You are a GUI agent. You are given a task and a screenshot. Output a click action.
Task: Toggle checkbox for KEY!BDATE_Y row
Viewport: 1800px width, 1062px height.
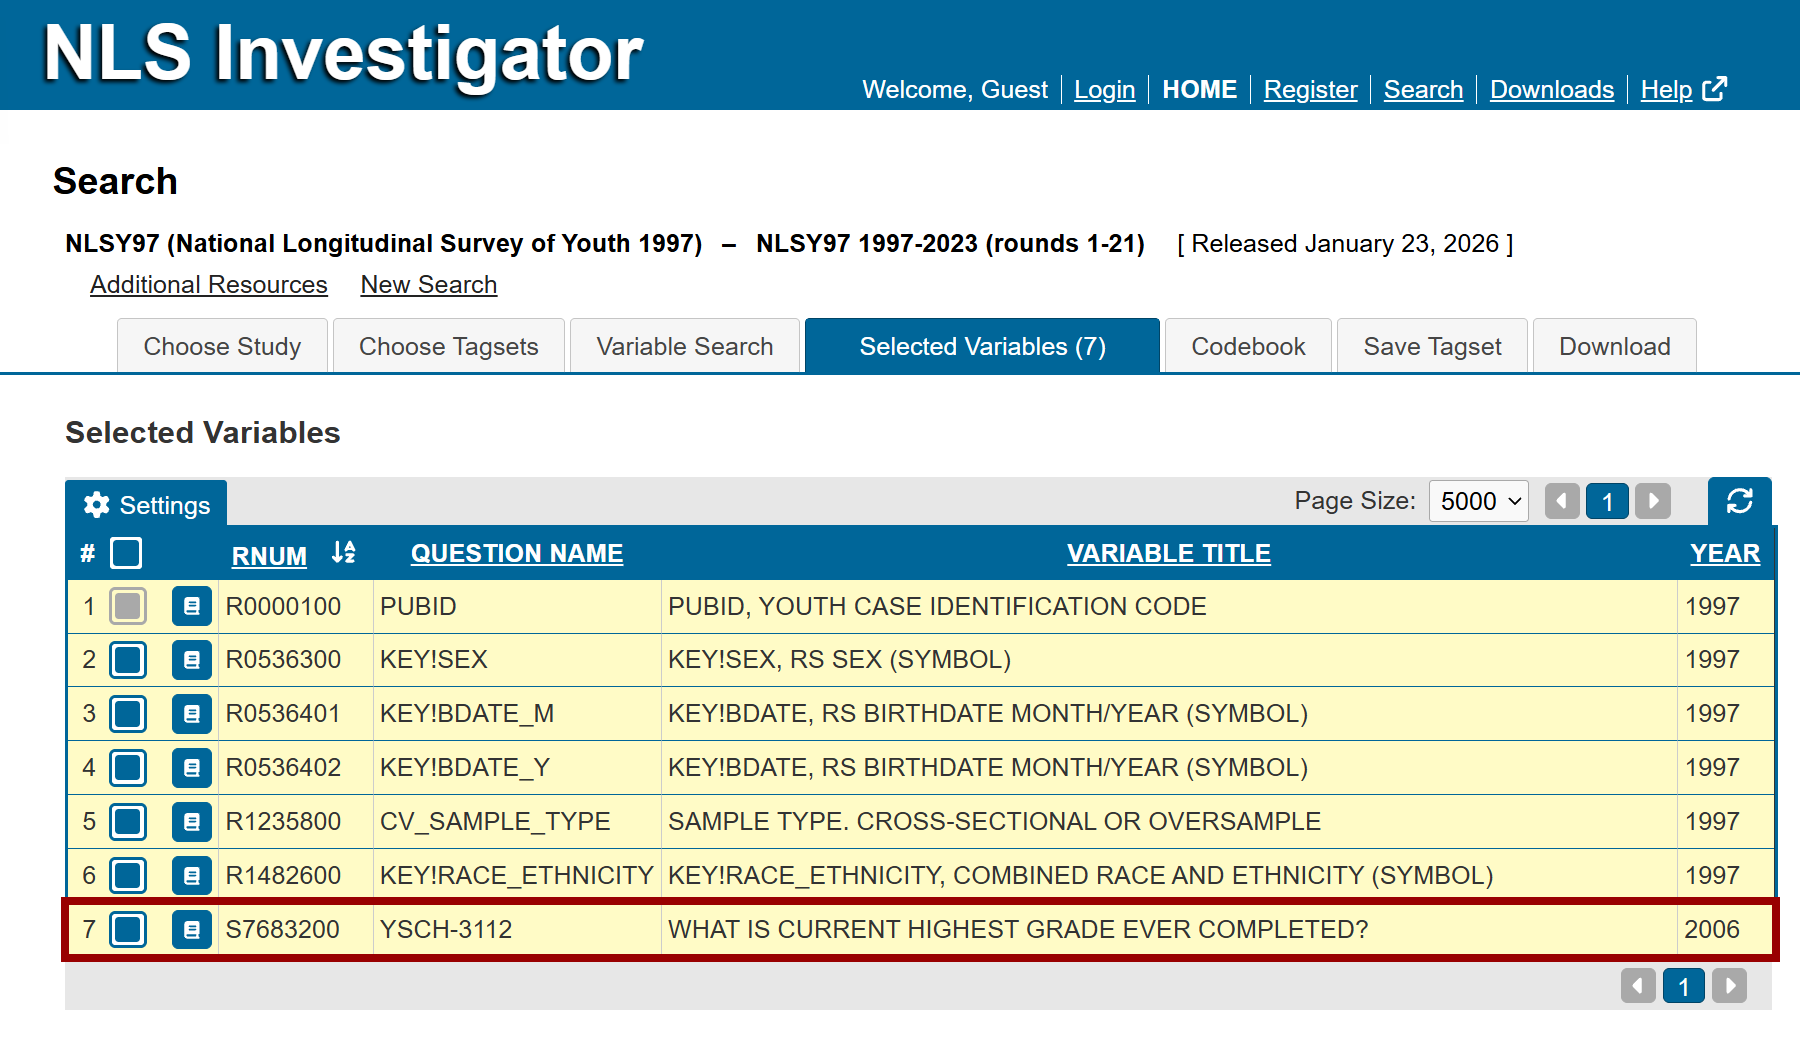(128, 768)
